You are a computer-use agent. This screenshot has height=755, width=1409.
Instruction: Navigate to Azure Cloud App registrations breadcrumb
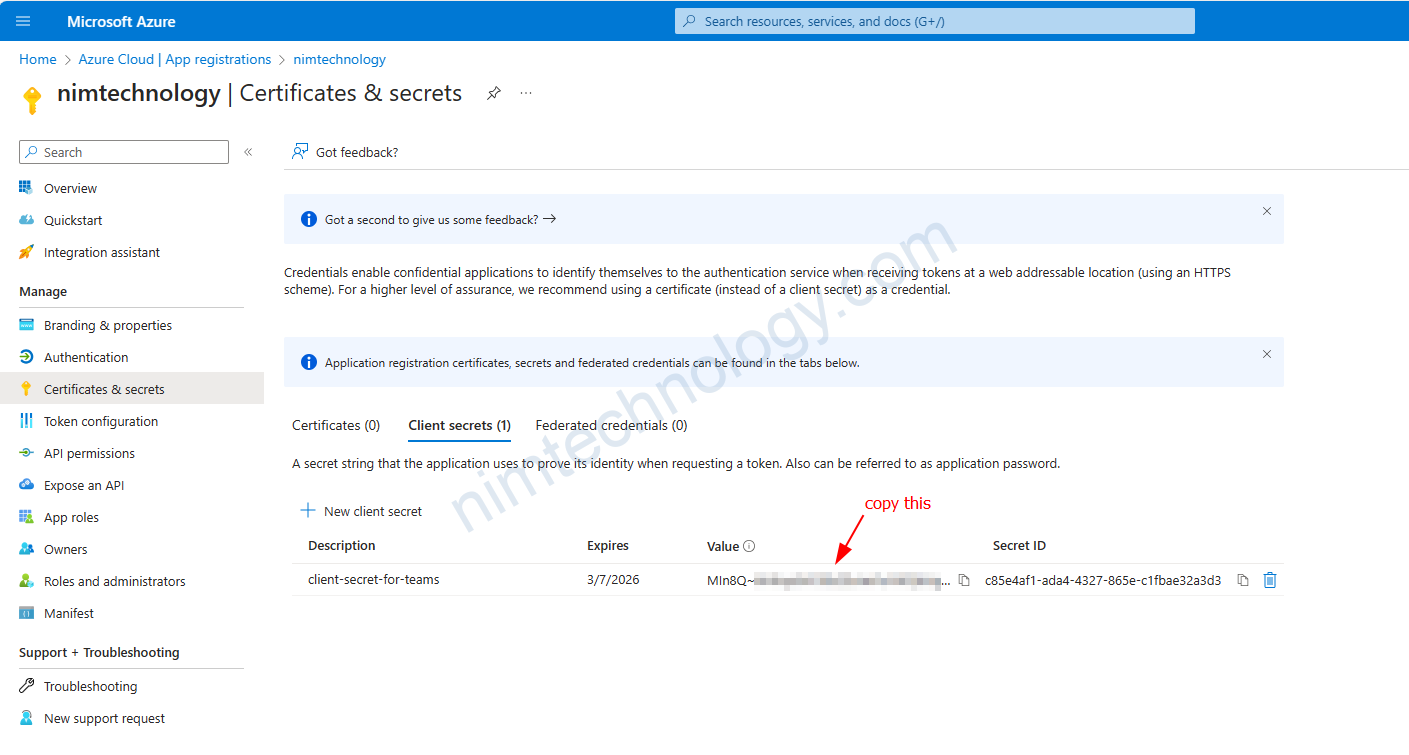(175, 59)
